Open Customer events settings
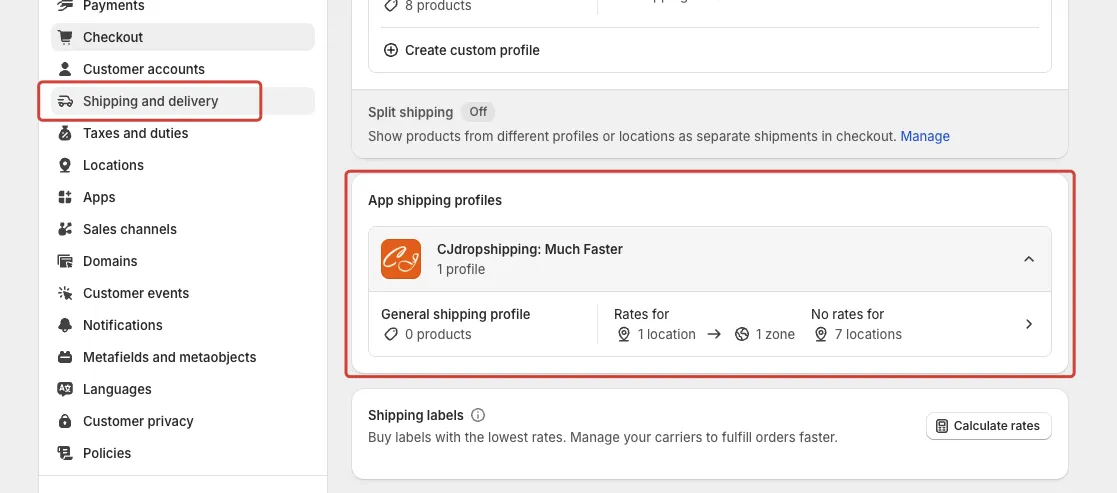 136,293
